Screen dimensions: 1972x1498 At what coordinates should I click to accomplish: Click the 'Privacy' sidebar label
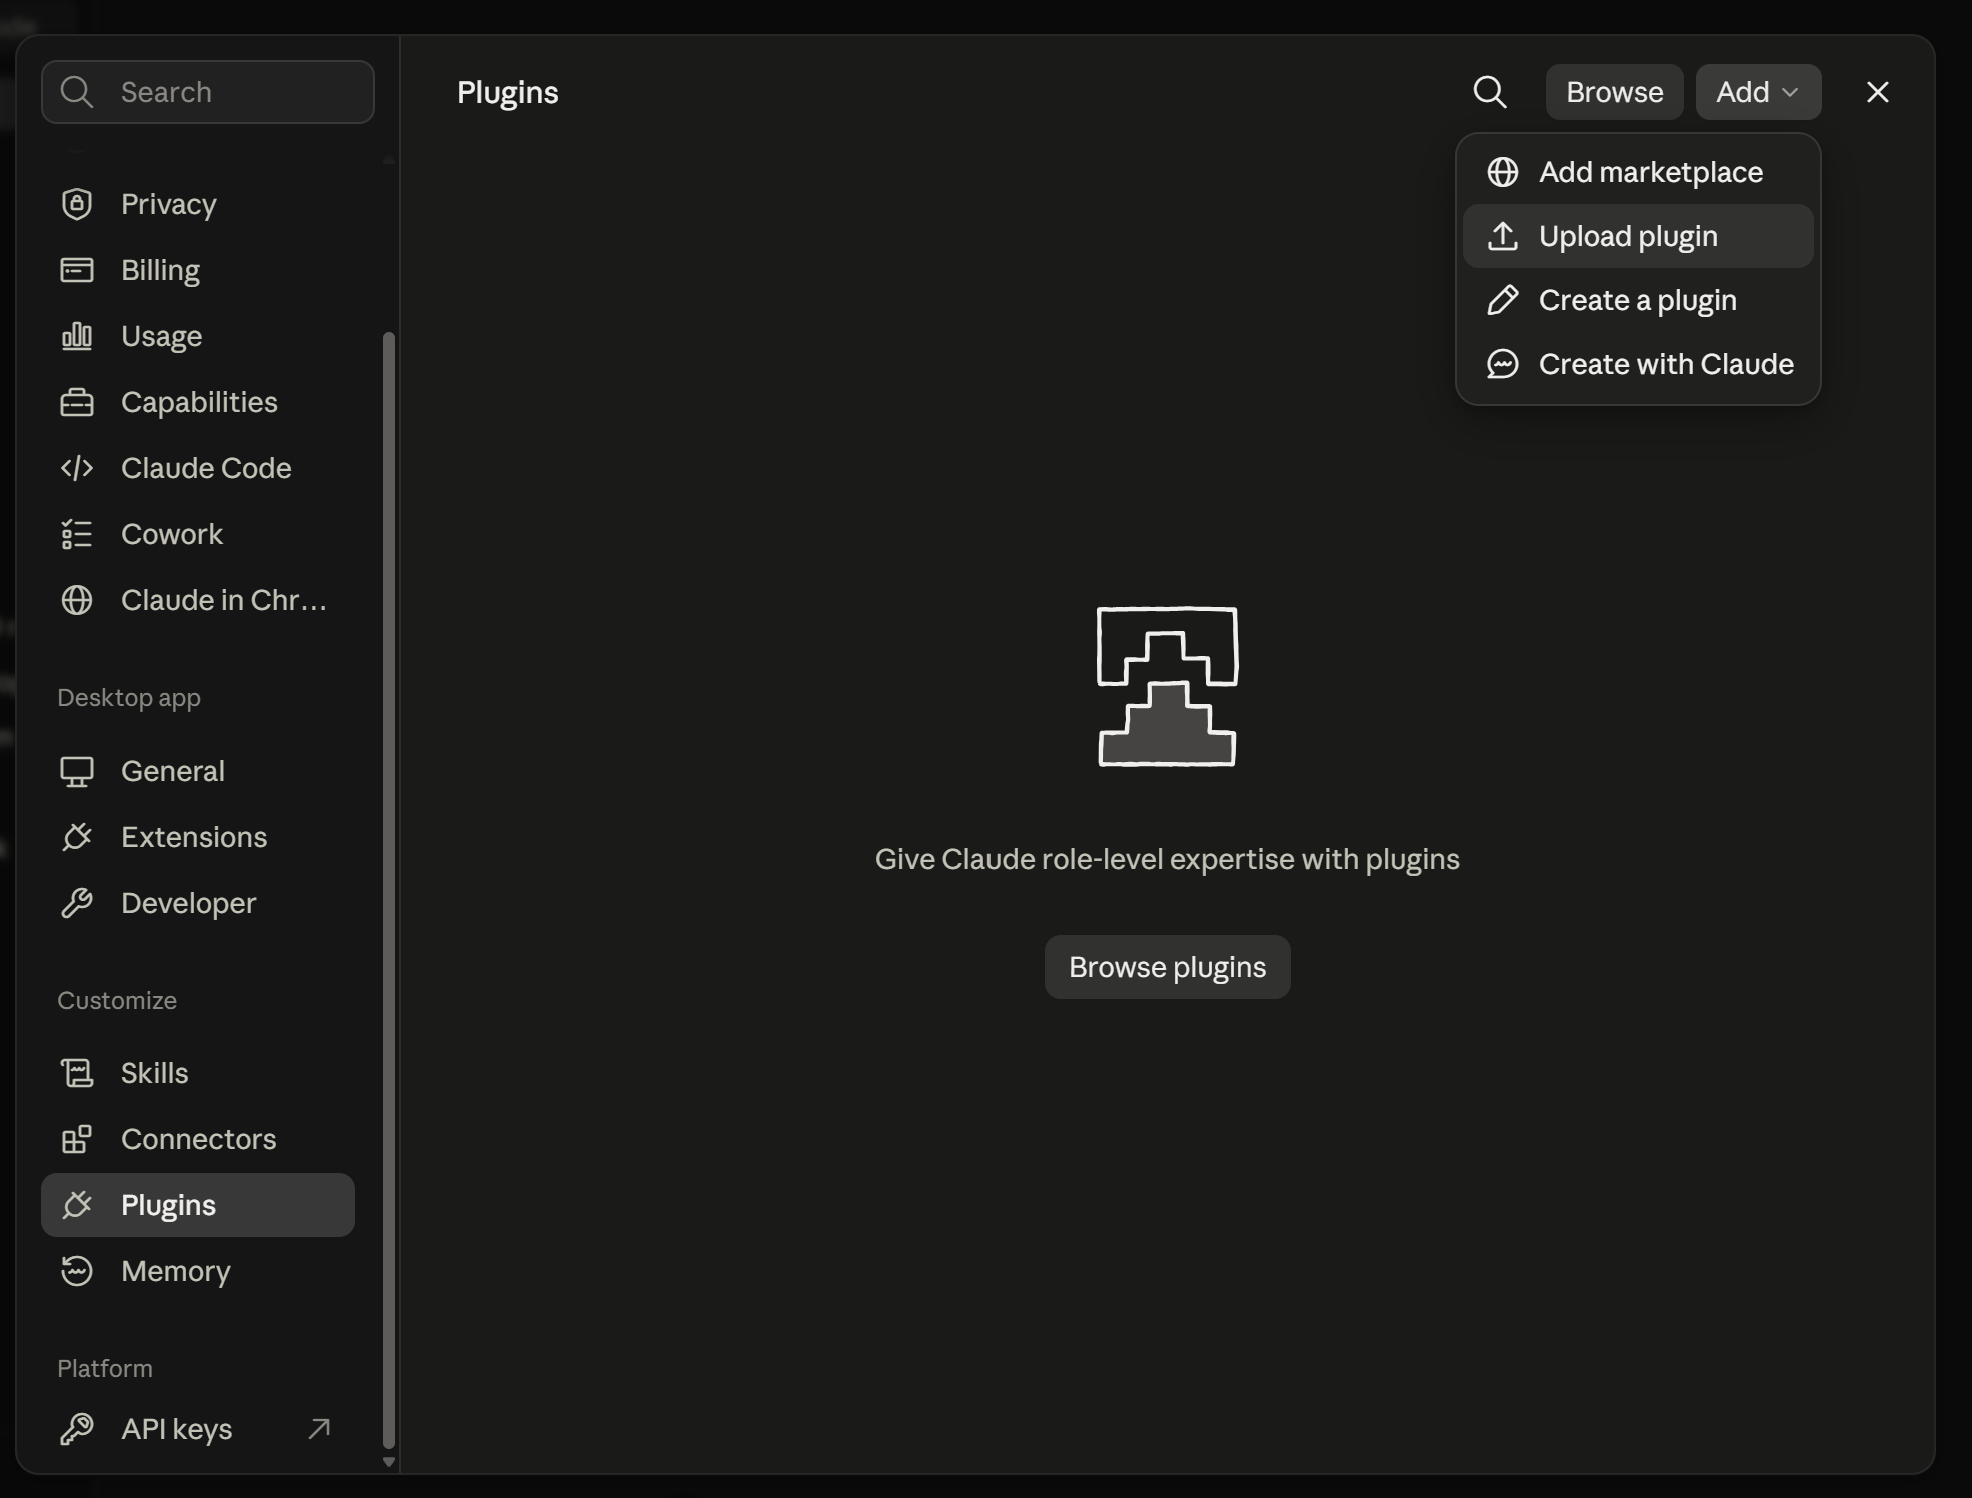click(x=169, y=204)
